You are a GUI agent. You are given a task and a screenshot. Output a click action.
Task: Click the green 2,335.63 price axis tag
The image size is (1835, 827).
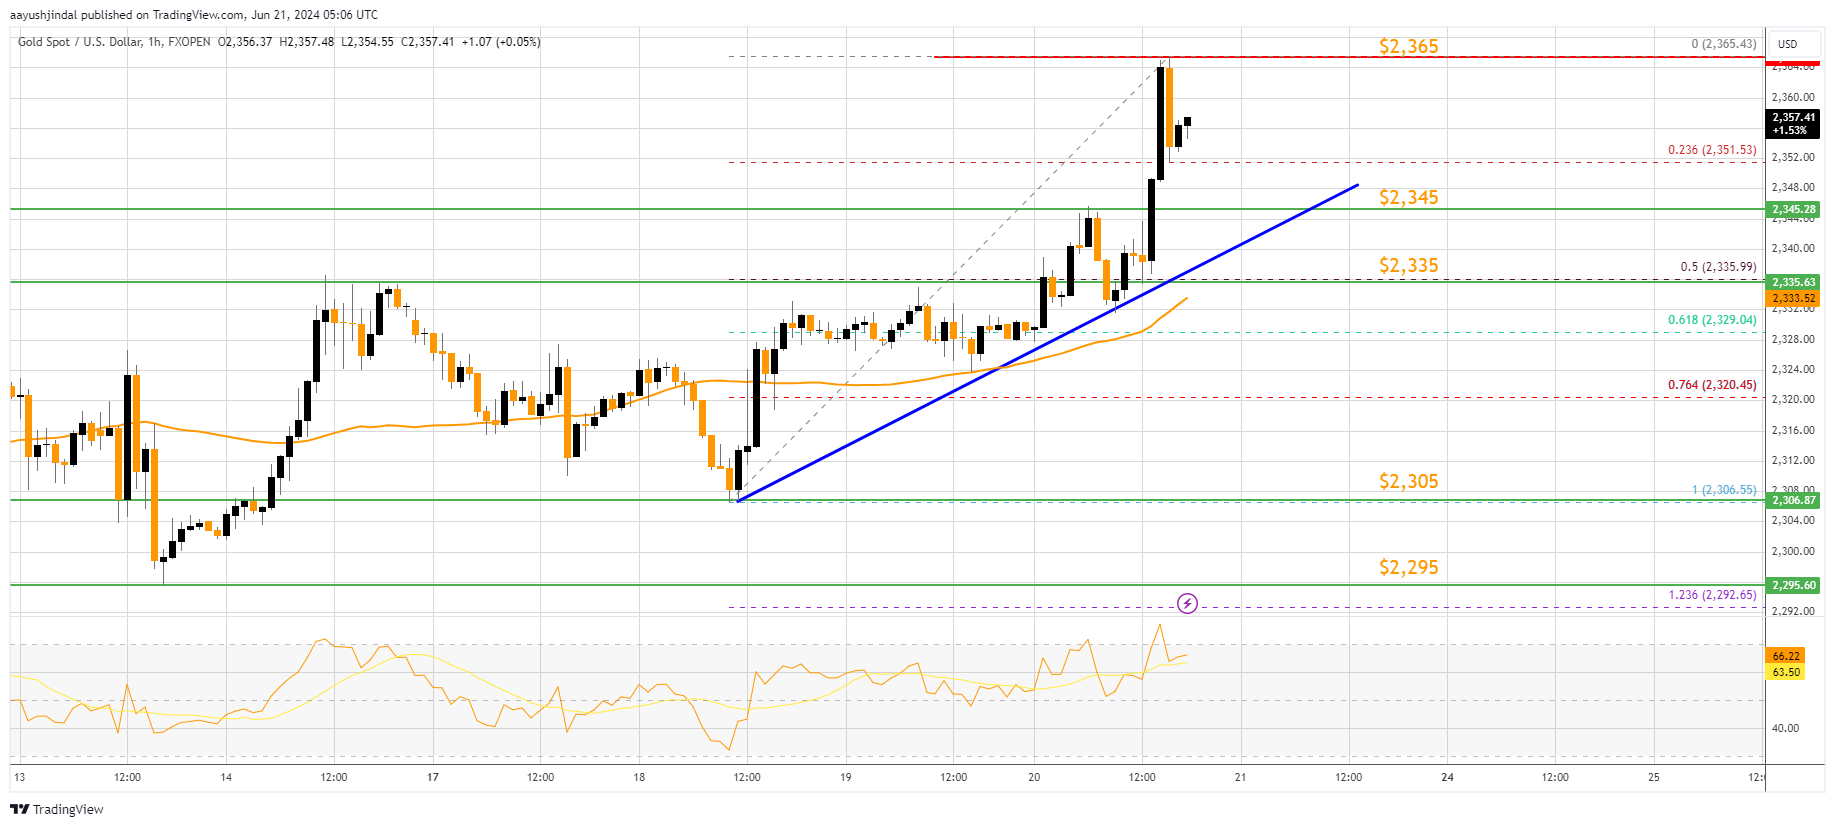click(x=1793, y=283)
